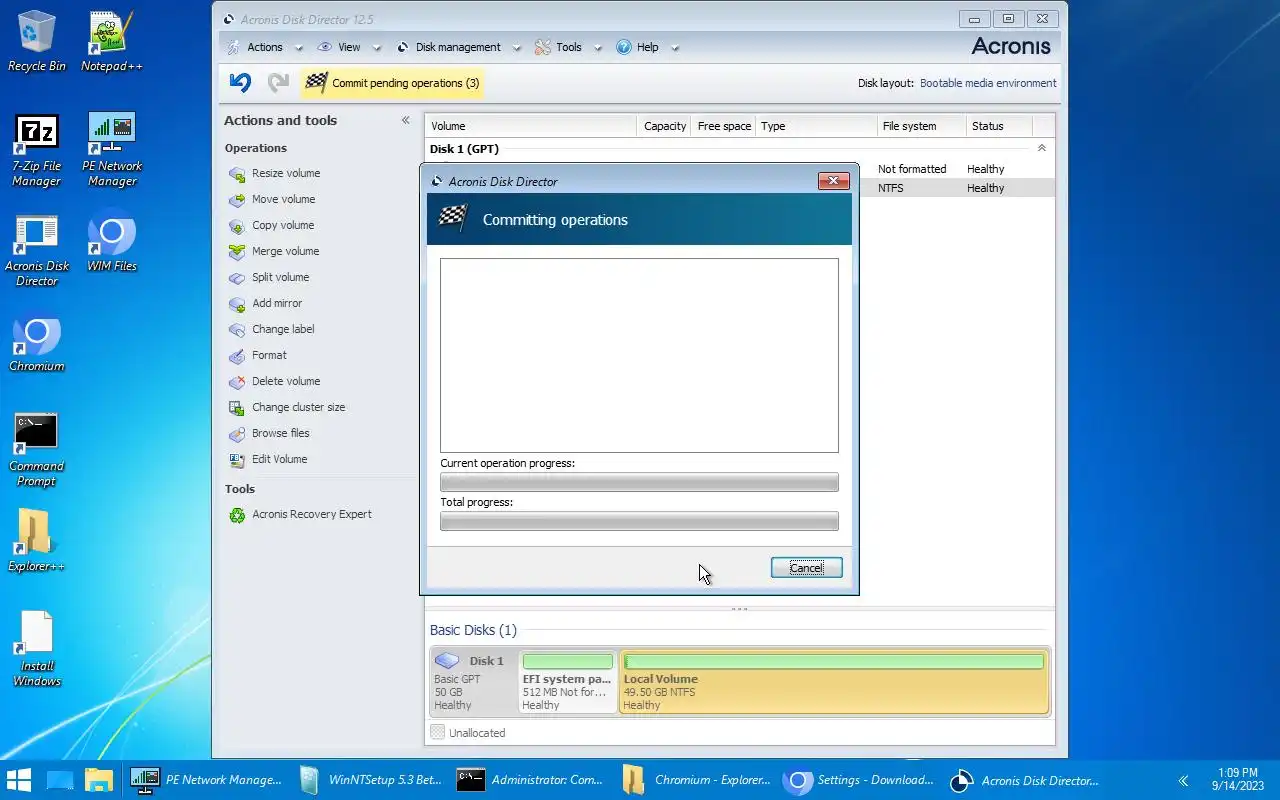
Task: Switch to WinNTSetup taskbar item
Action: pos(369,780)
